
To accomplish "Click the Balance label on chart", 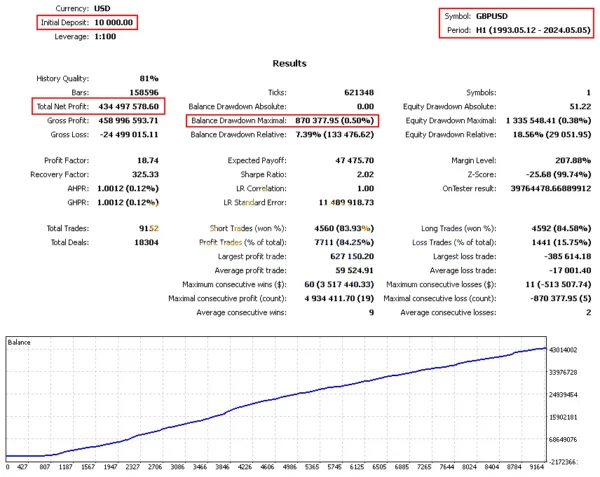I will point(21,342).
